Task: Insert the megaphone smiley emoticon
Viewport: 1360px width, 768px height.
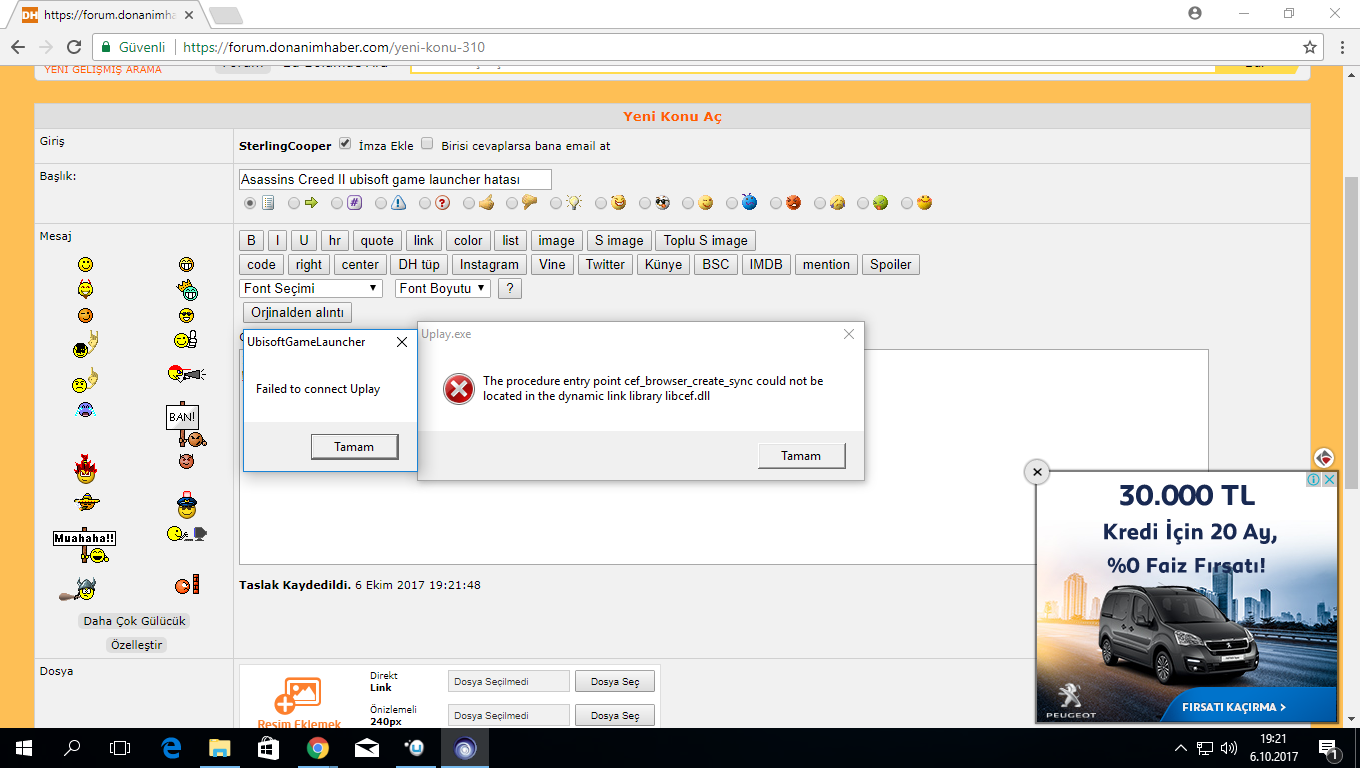Action: (x=186, y=374)
